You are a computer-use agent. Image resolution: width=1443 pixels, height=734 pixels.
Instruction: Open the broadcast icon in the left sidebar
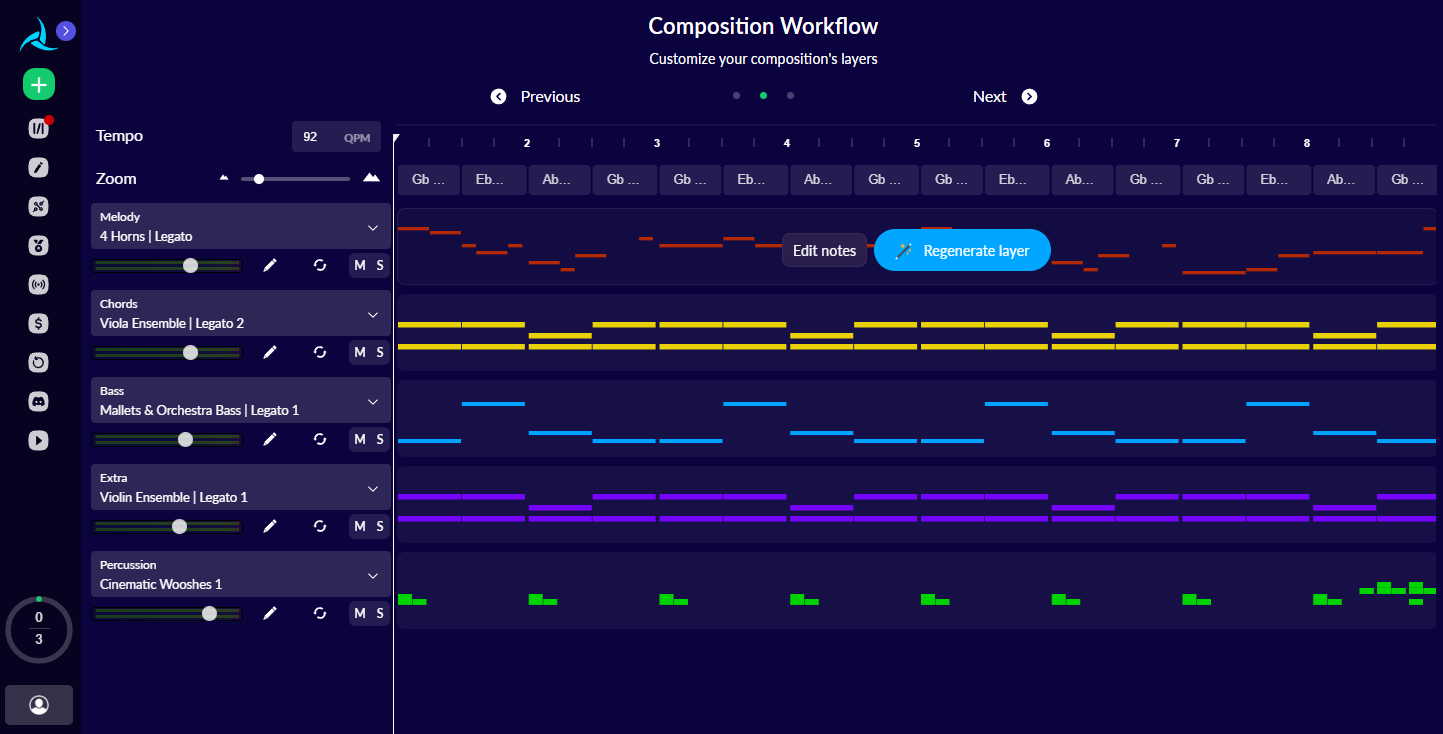(x=38, y=284)
